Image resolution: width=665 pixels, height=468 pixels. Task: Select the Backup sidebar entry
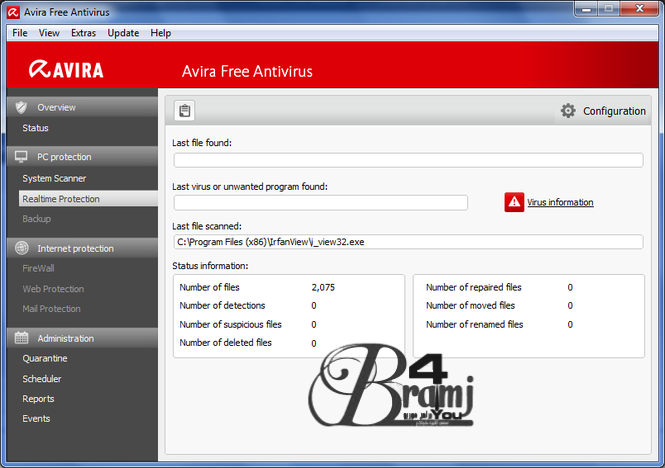(37, 219)
